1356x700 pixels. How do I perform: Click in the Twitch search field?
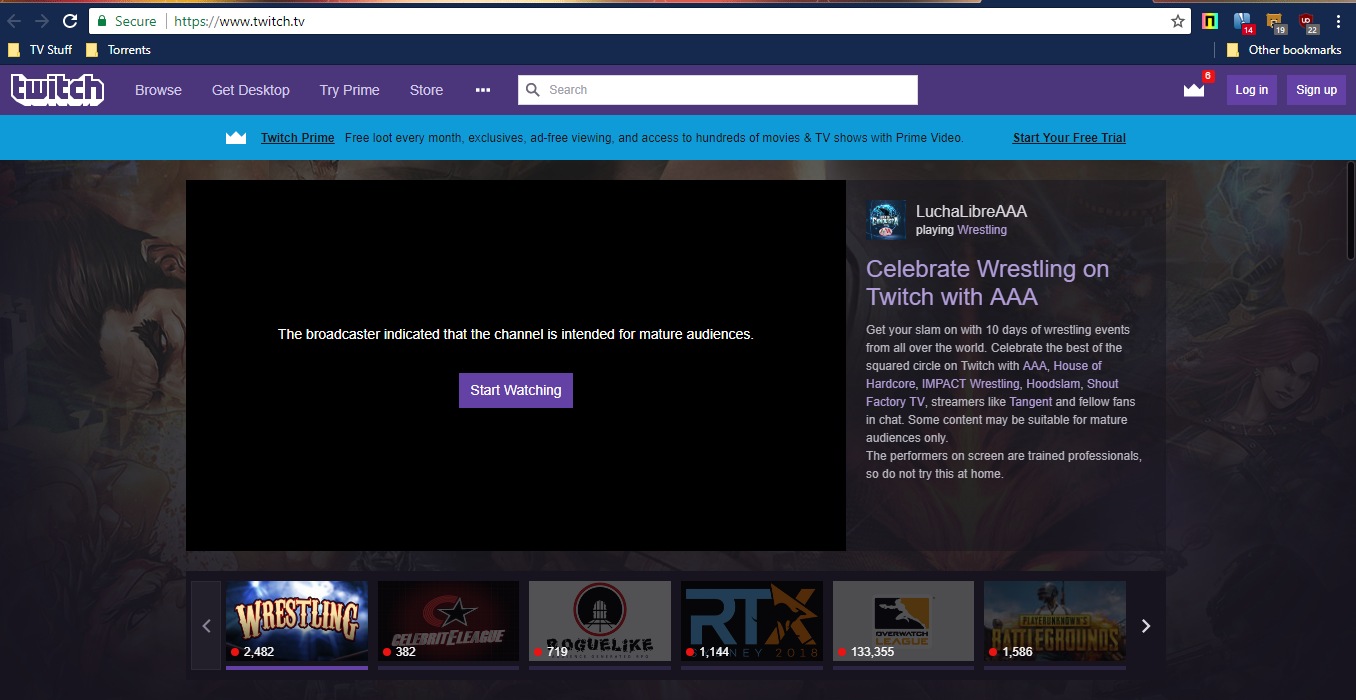pos(718,90)
